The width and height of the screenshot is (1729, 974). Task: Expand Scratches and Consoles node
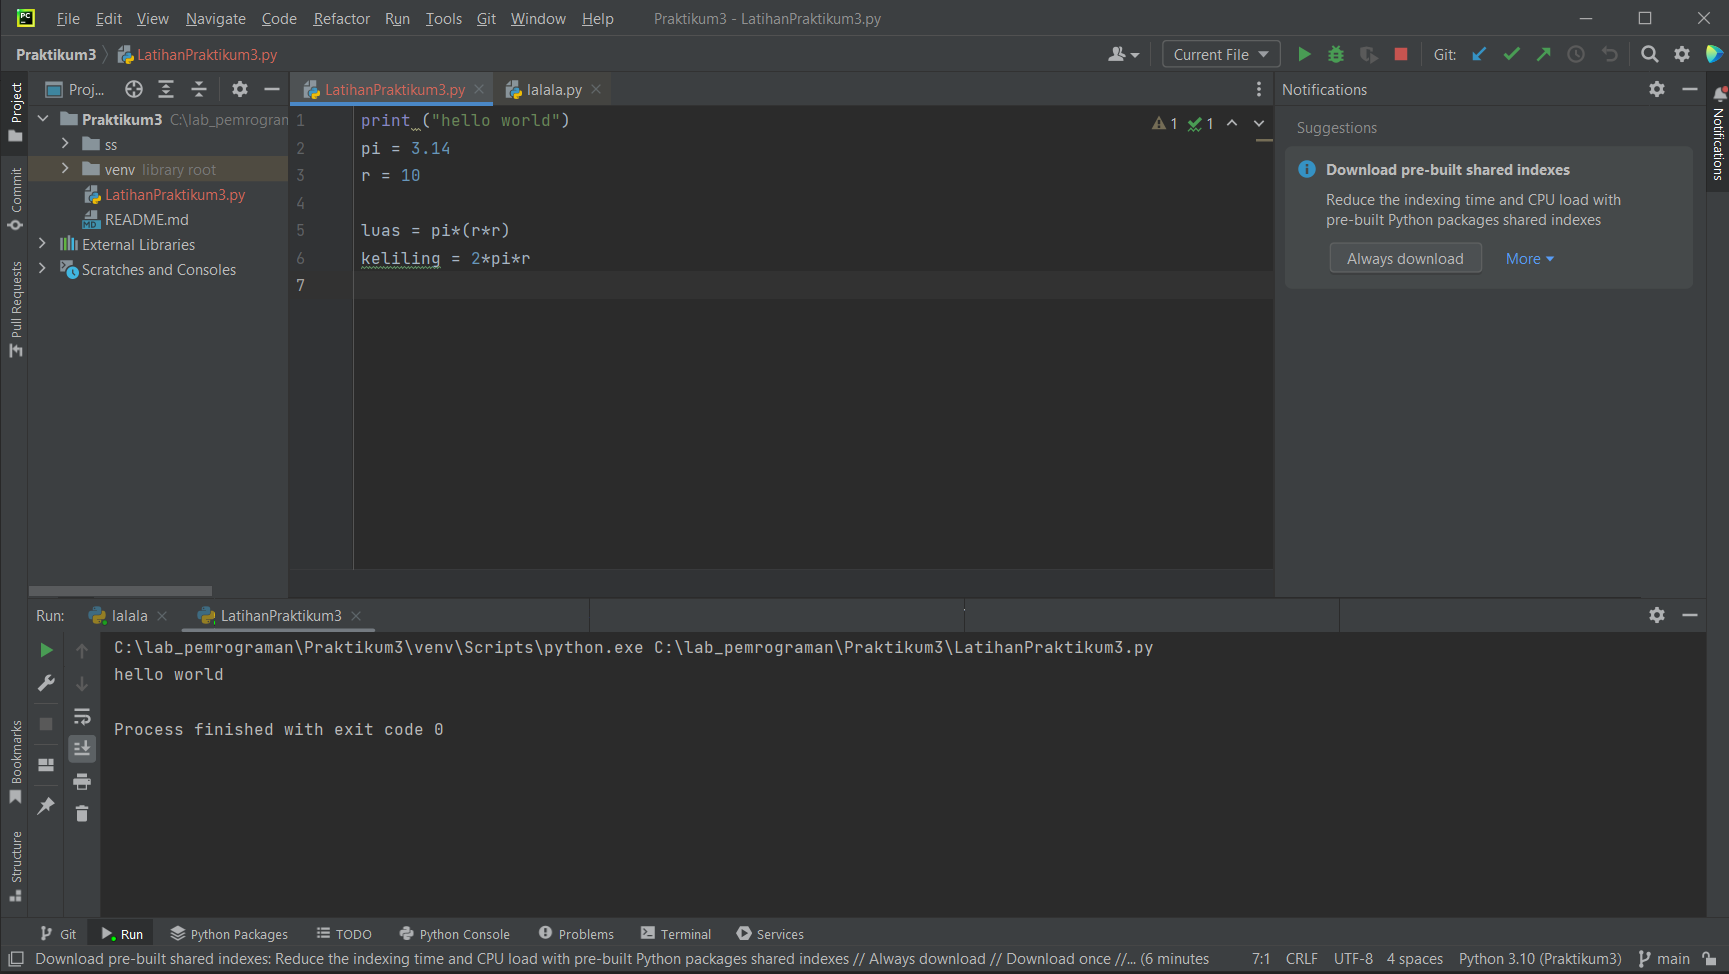pyautogui.click(x=42, y=269)
